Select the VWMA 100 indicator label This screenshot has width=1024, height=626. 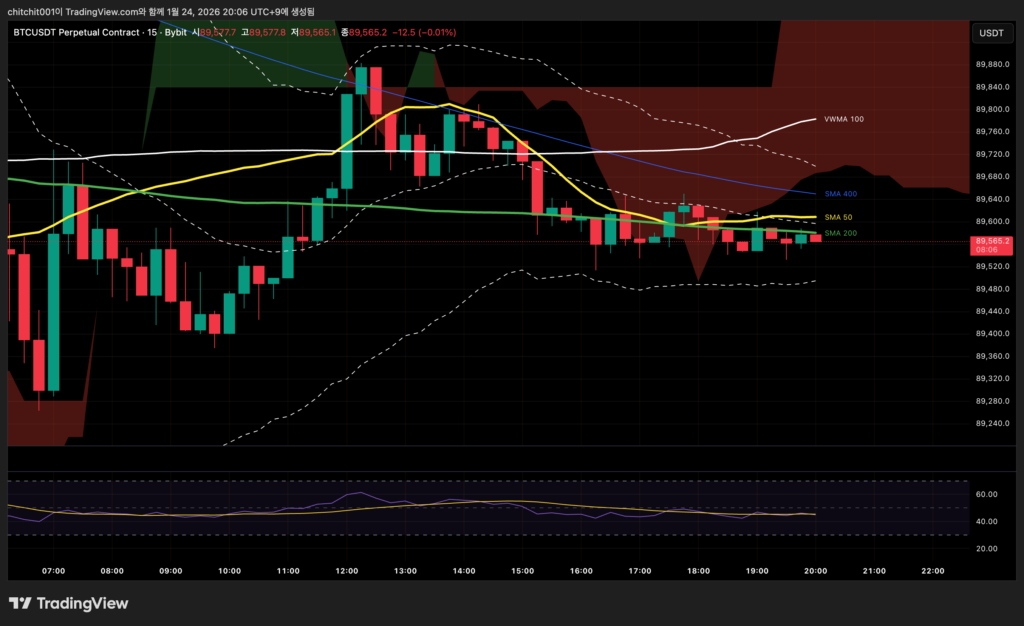[x=844, y=119]
